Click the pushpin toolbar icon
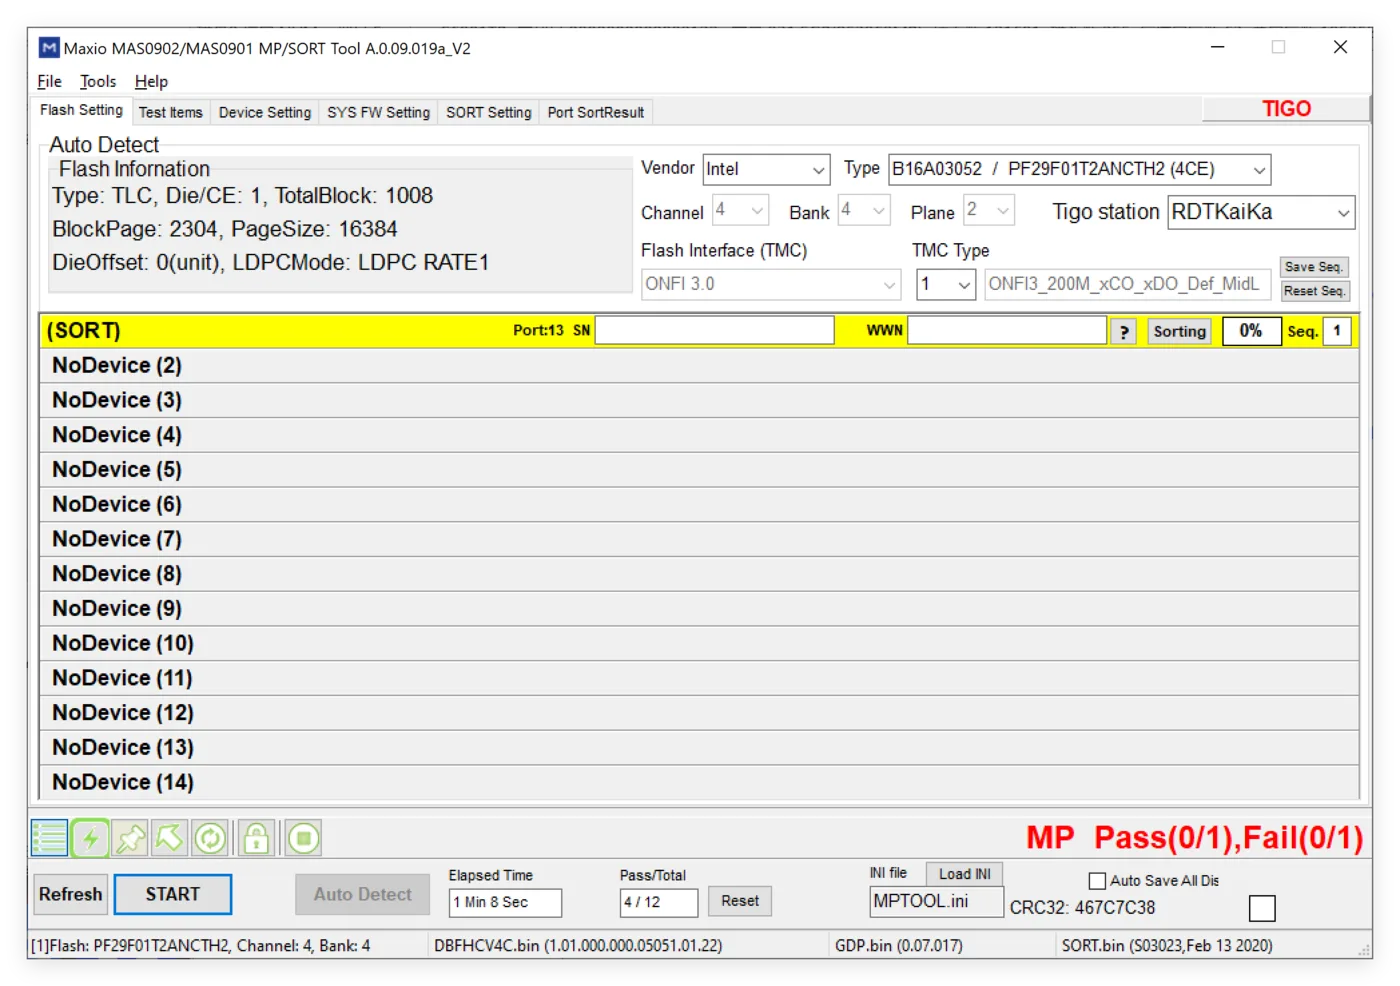Screen dimensions: 1400x986 130,838
